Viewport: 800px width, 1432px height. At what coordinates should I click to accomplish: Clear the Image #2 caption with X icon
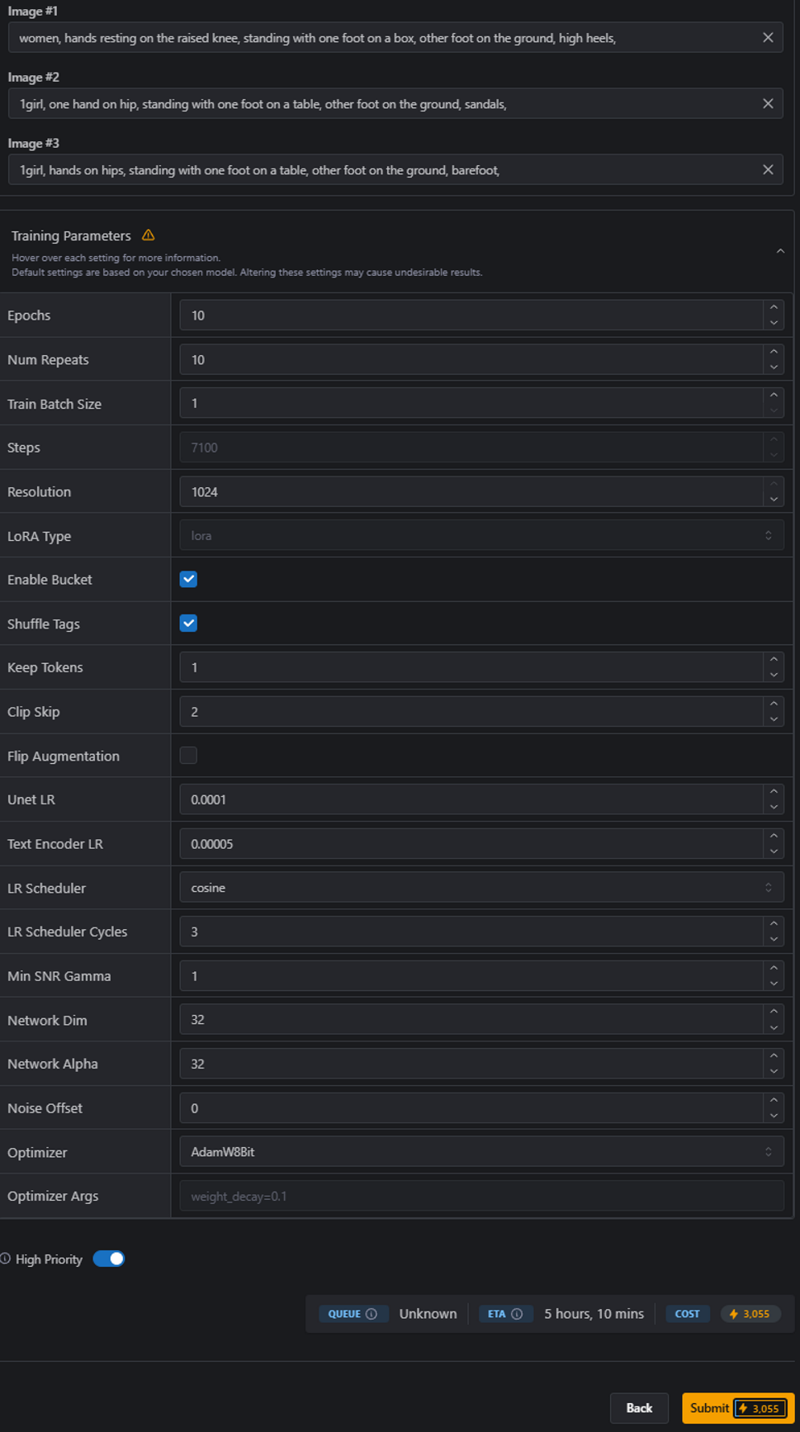click(x=768, y=104)
